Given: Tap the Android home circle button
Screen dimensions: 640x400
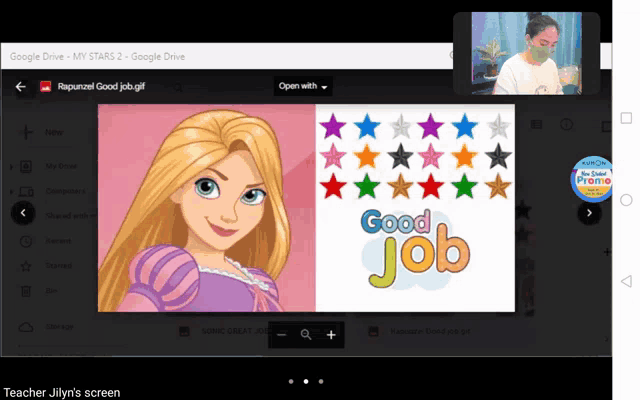Looking at the screenshot, I should (x=626, y=200).
